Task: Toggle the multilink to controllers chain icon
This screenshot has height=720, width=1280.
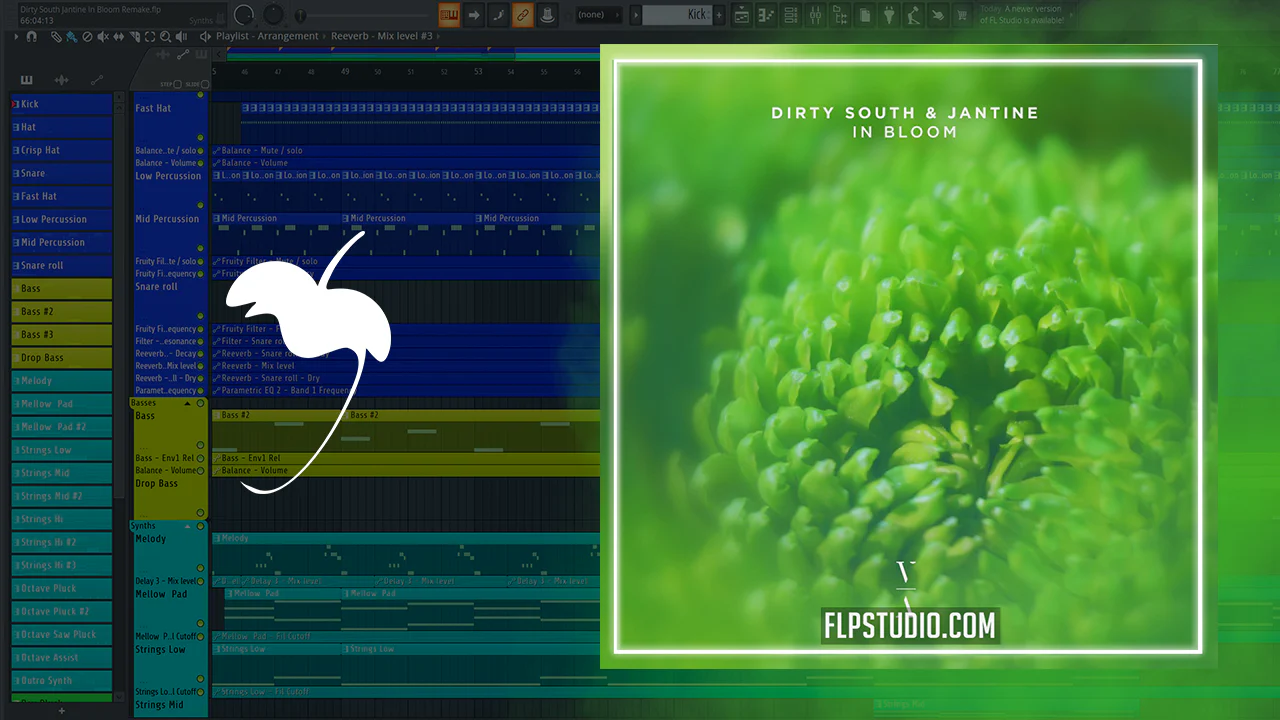Action: (522, 15)
